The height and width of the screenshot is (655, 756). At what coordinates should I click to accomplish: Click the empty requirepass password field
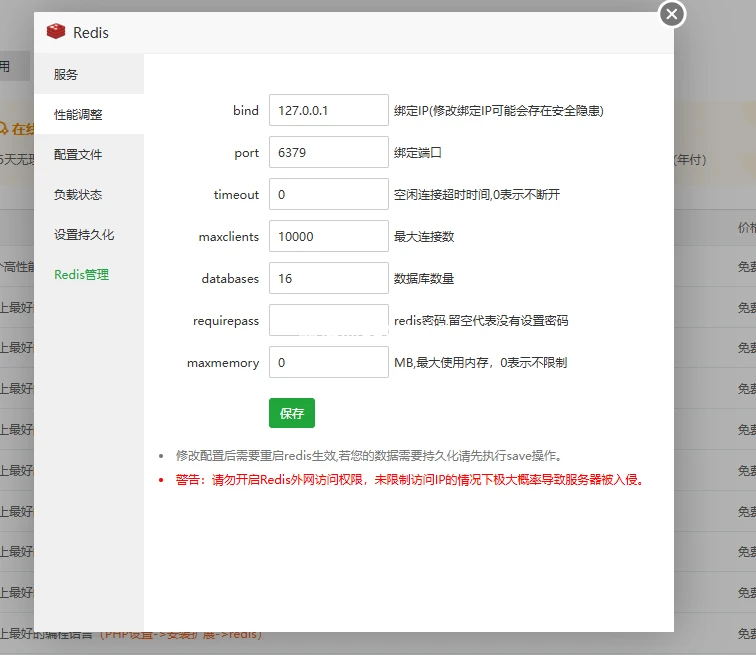(x=329, y=320)
